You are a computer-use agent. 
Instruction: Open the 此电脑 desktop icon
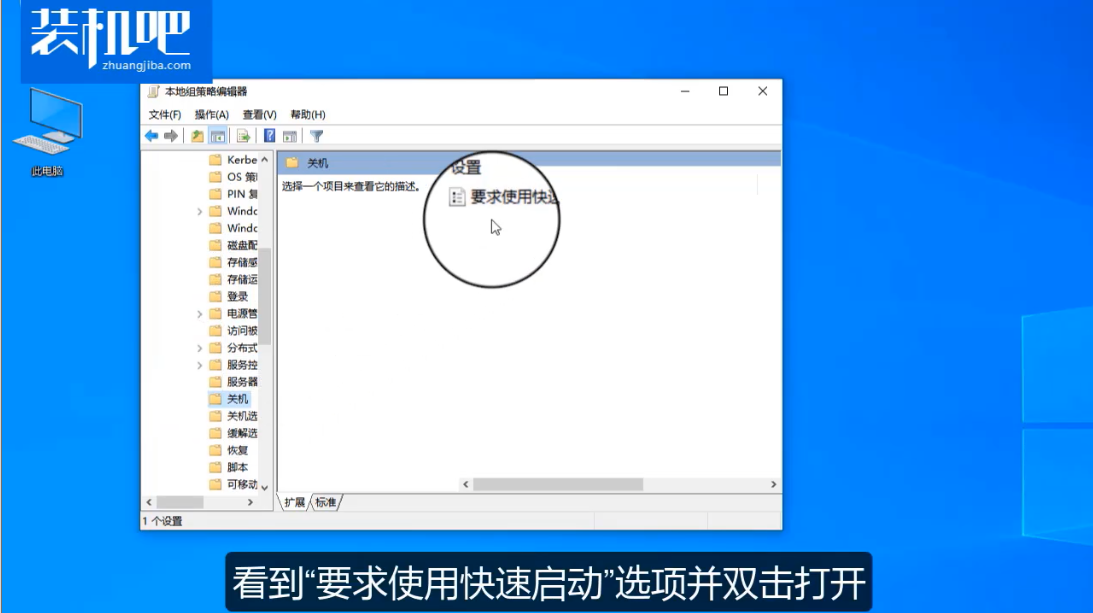point(47,132)
